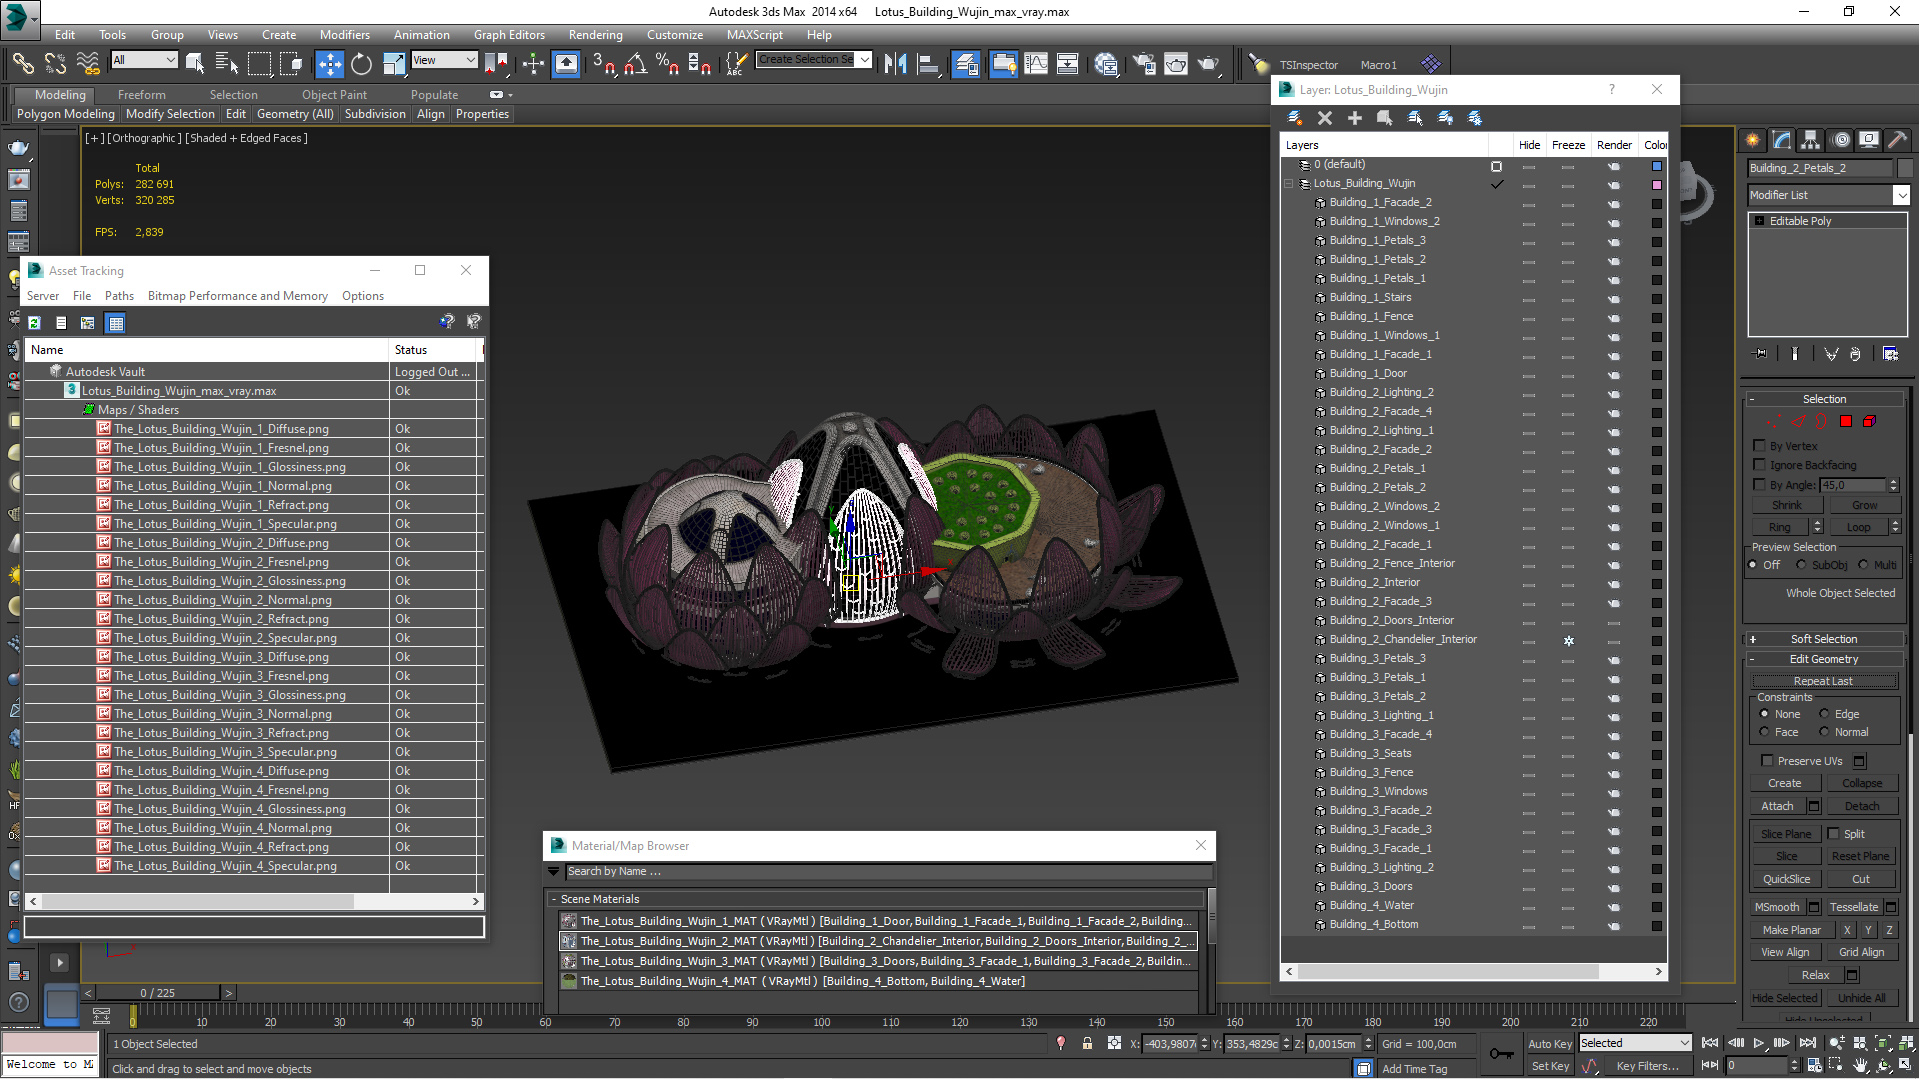Pin the modifier stack
The height and width of the screenshot is (1080, 1920).
(1761, 353)
